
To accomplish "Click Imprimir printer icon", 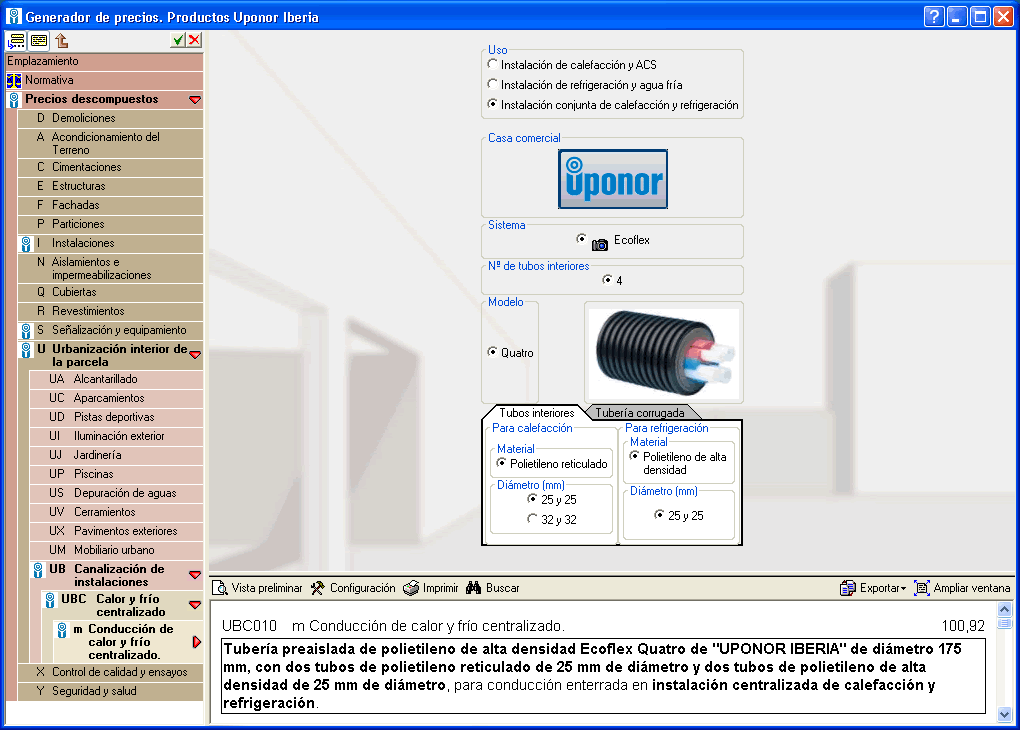I will point(431,588).
